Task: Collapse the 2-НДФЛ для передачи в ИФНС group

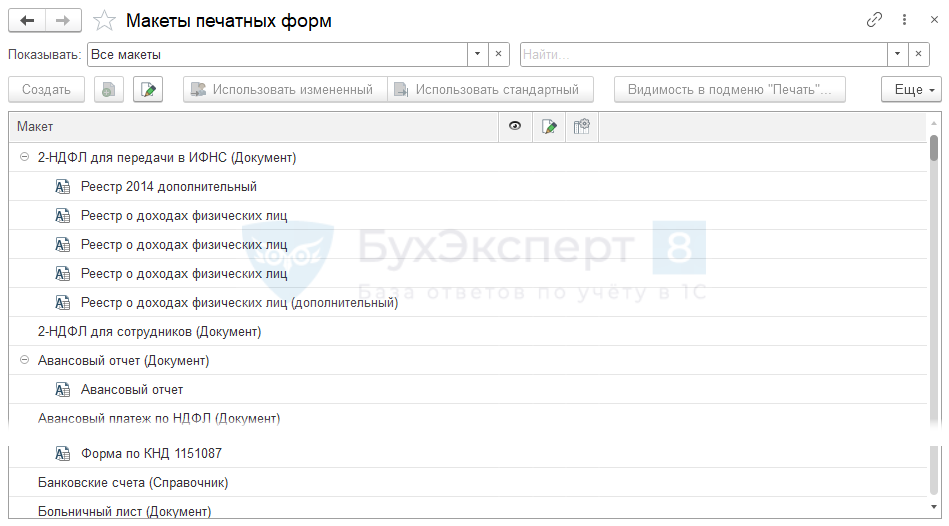Action: tap(24, 158)
